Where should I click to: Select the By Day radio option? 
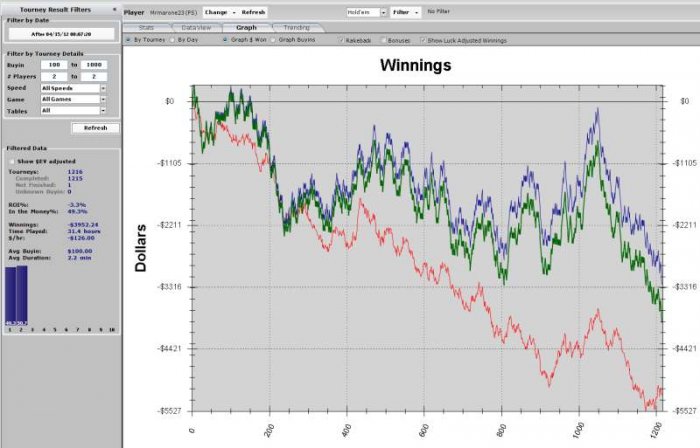[x=172, y=40]
